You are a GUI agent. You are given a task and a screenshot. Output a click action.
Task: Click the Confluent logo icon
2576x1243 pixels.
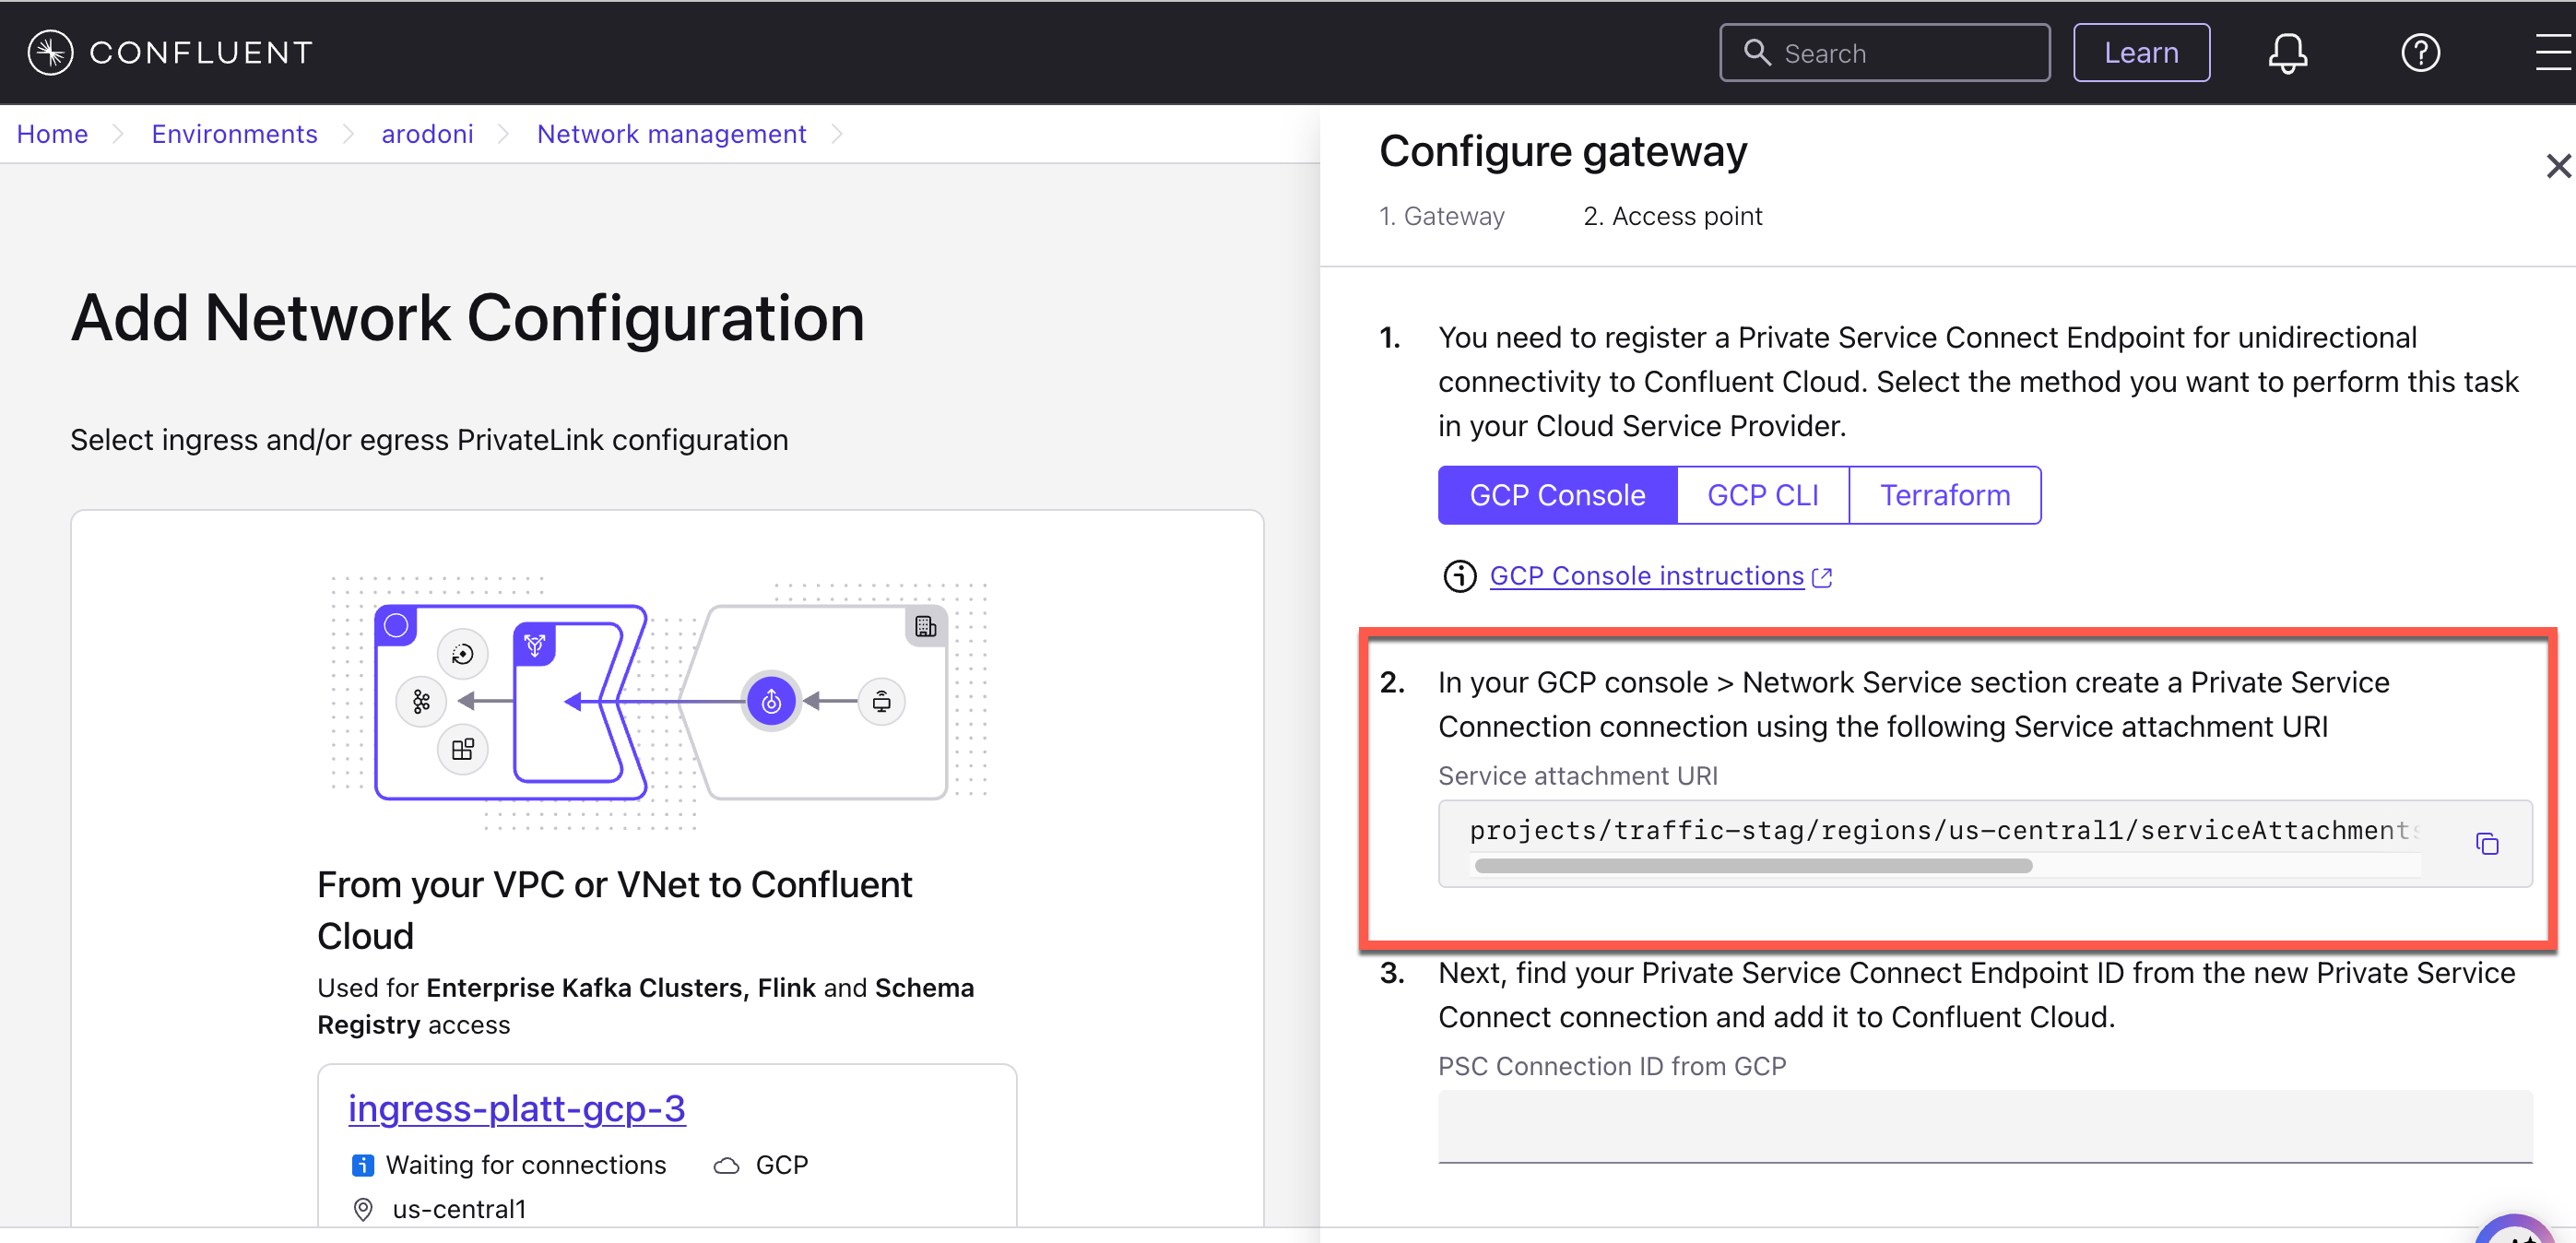click(50, 53)
